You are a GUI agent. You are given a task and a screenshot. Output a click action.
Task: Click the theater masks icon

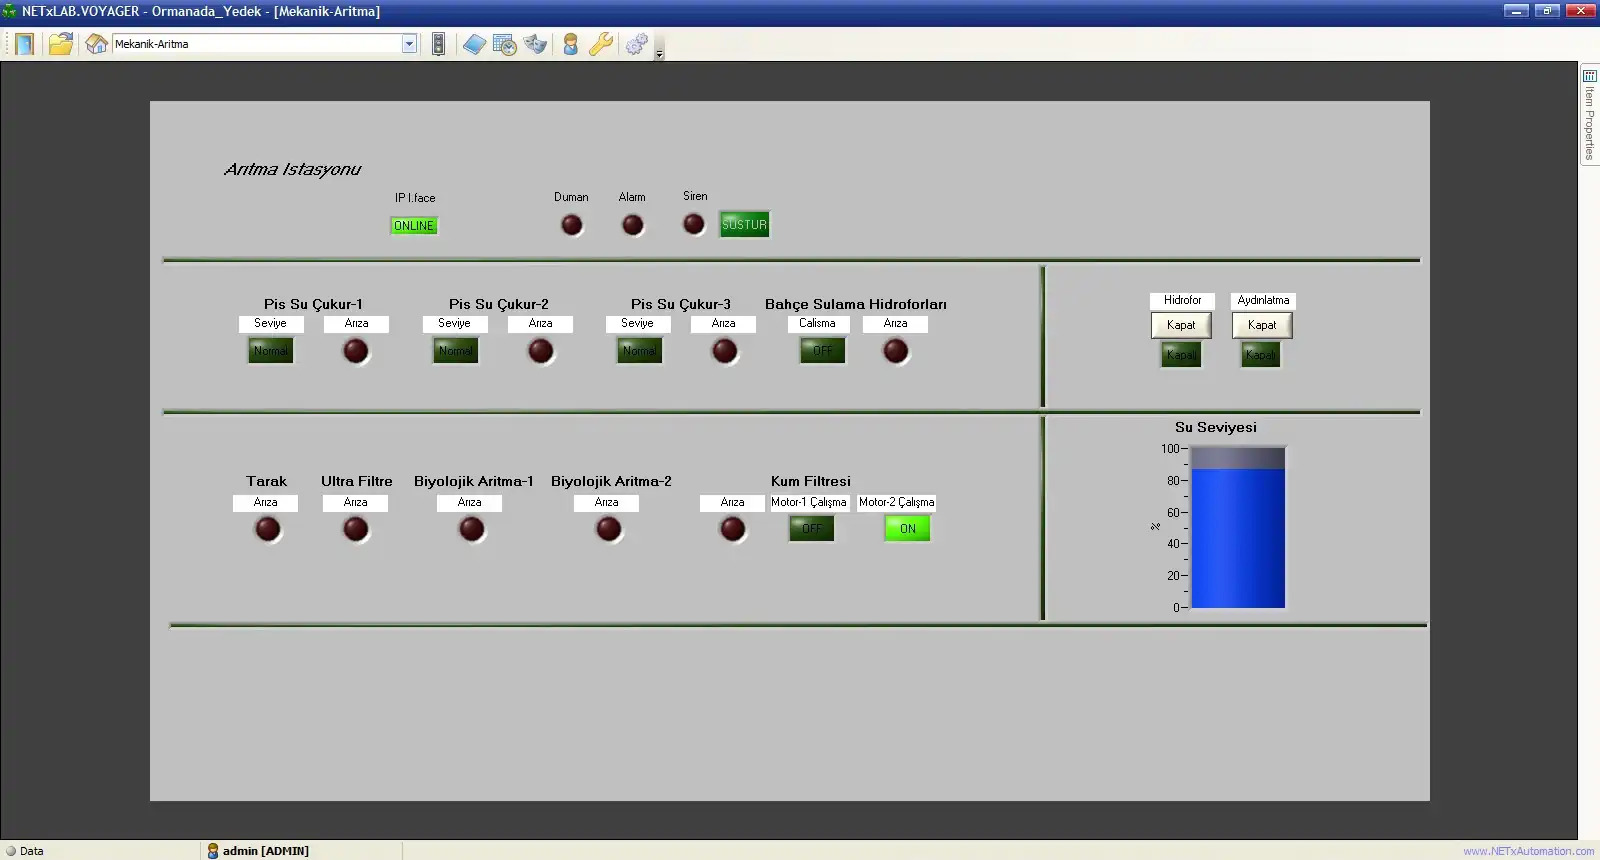536,44
